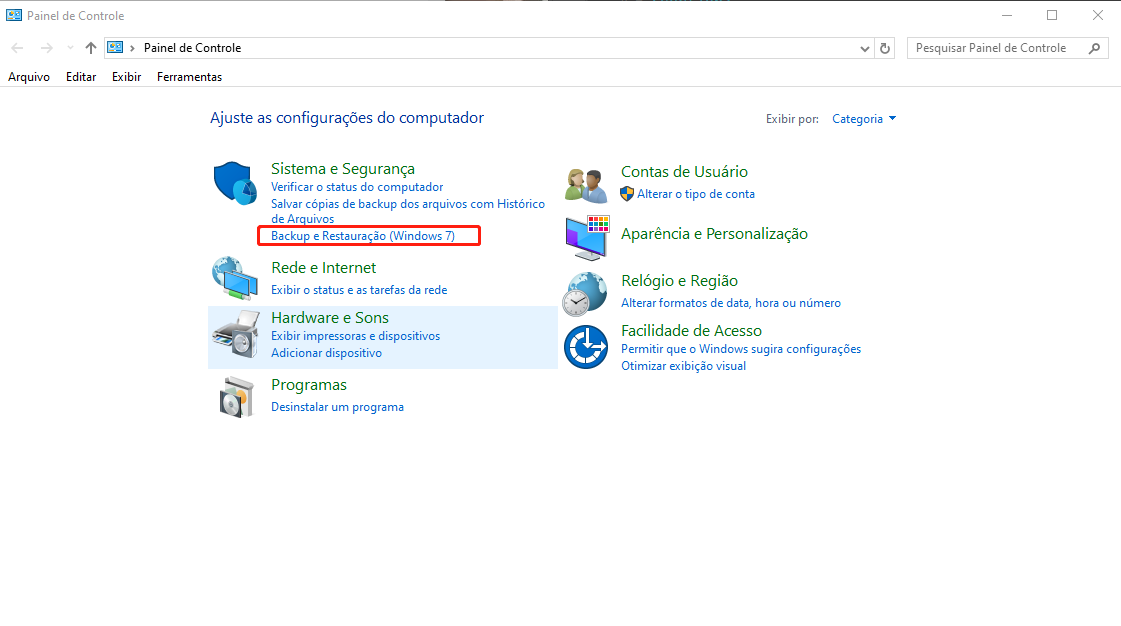Click the Relógio e Região clock icon
Viewport: 1121px width, 626px height.
pyautogui.click(x=585, y=293)
